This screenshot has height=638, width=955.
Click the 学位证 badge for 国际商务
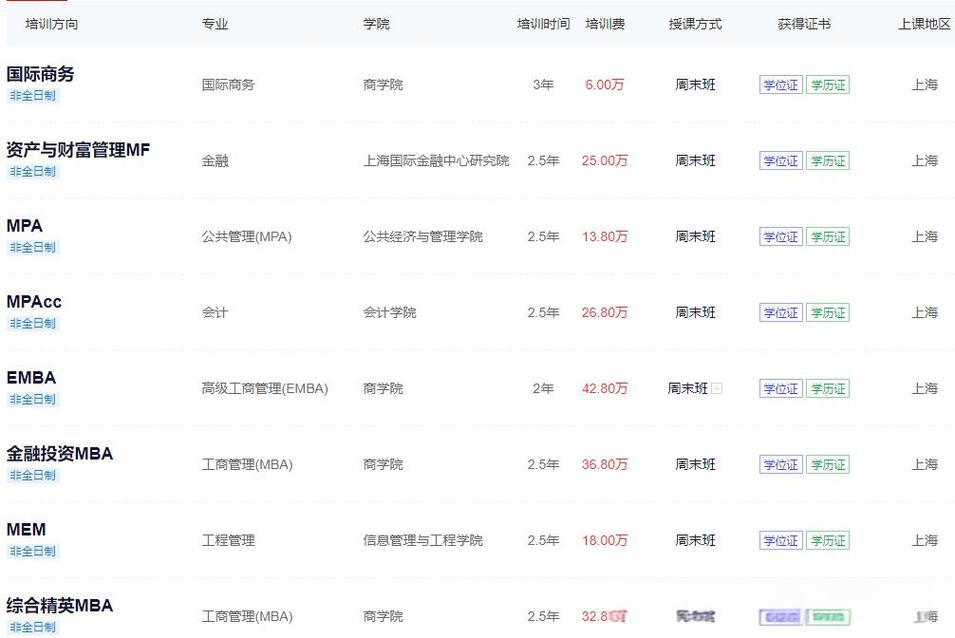780,85
